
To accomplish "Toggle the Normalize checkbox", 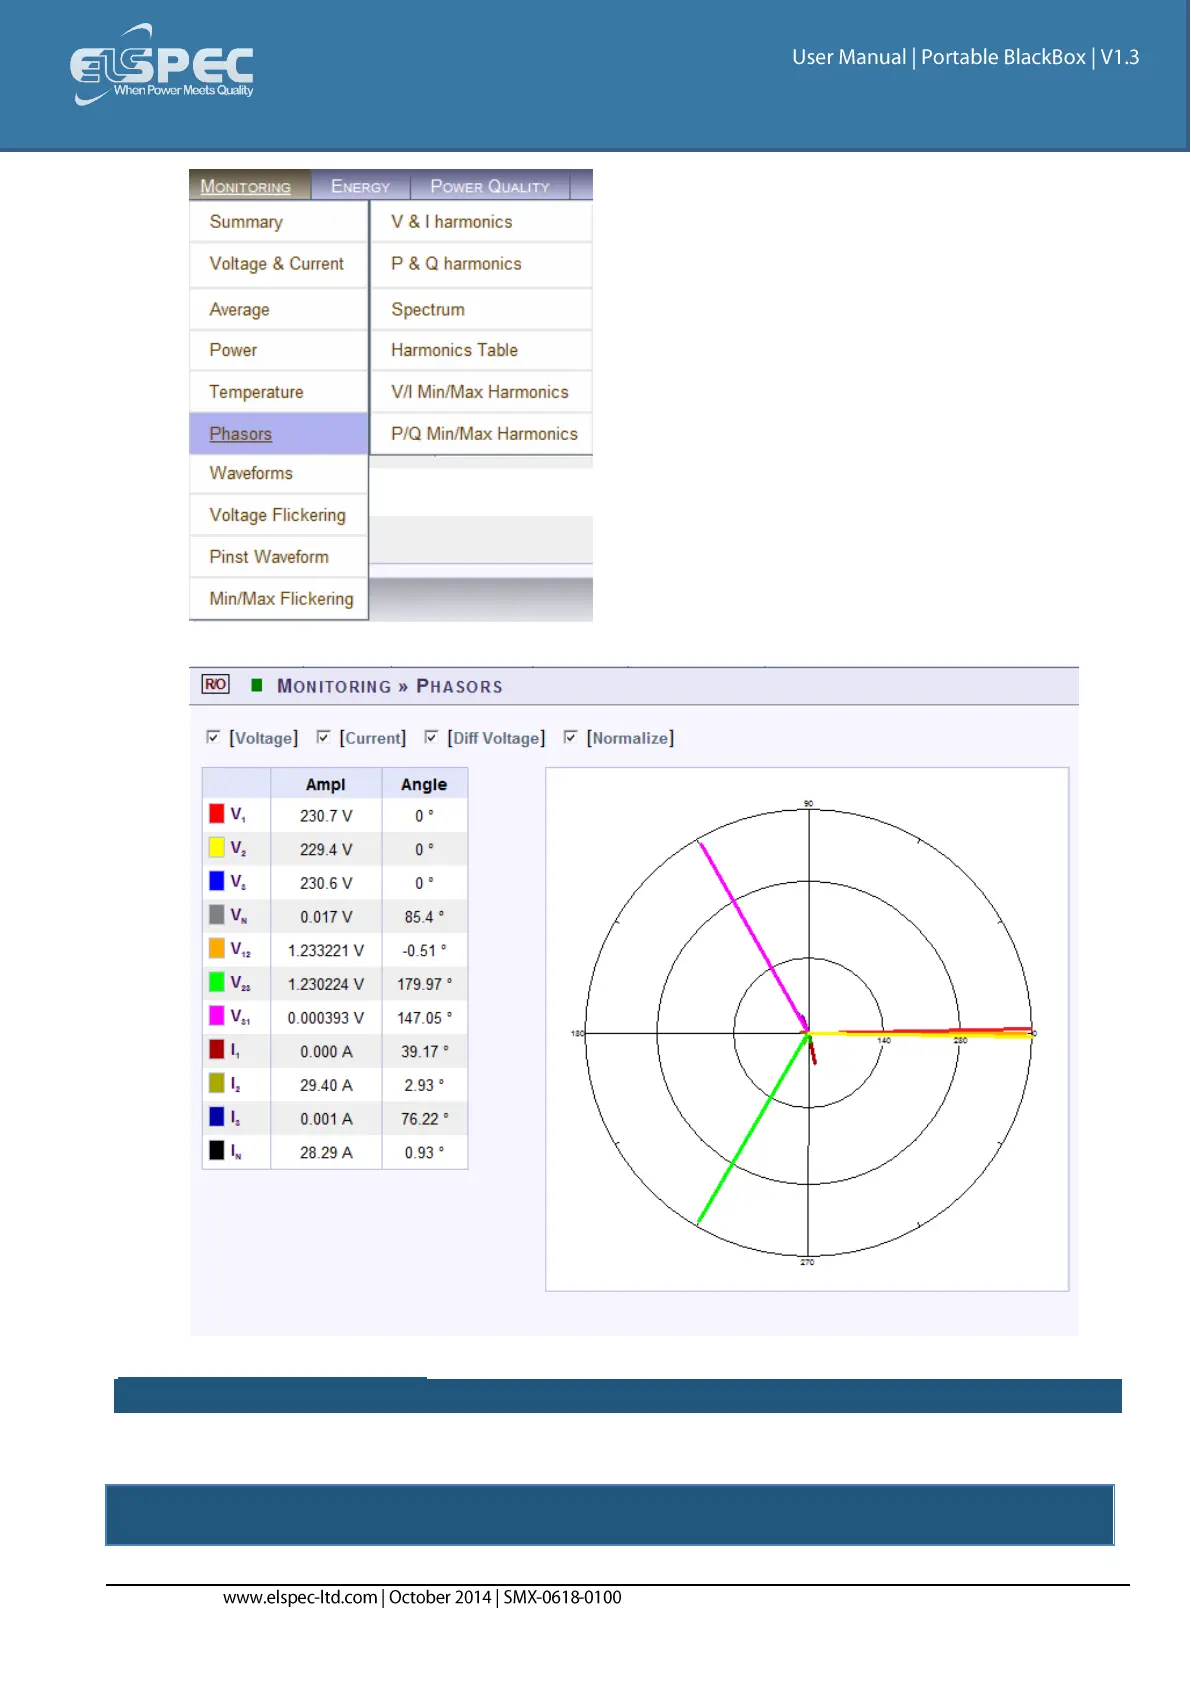I will point(570,737).
